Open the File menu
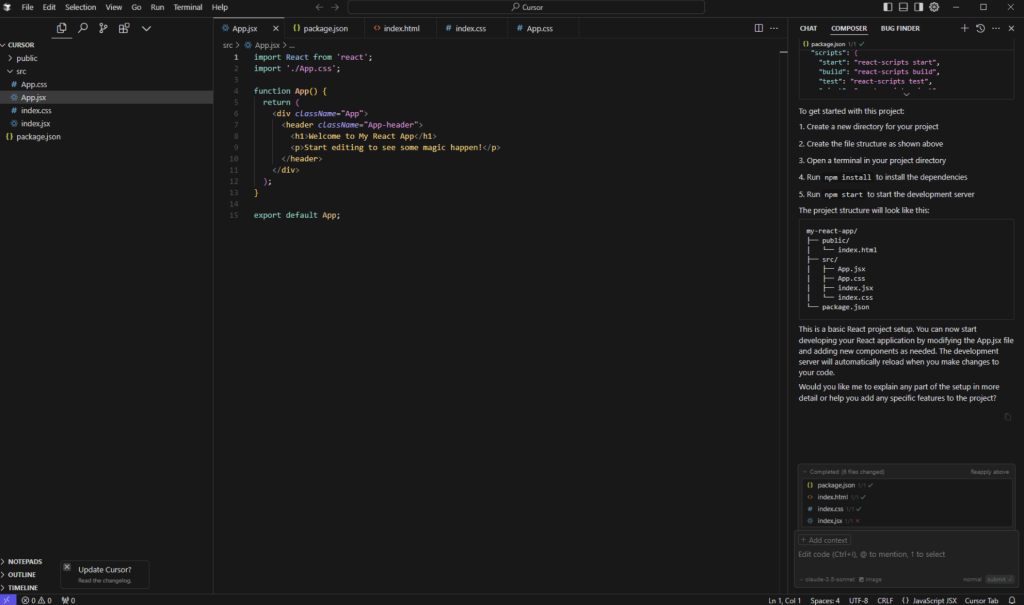The height and width of the screenshot is (605, 1024). tap(27, 7)
